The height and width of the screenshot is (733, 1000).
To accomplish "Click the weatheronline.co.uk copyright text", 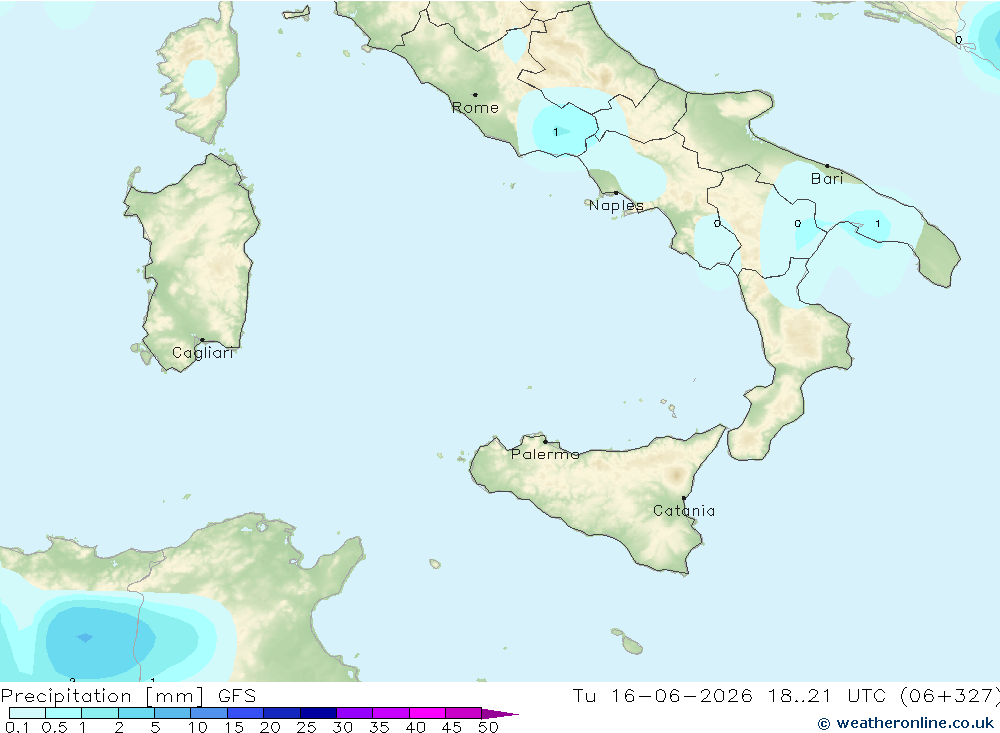I will [x=906, y=723].
